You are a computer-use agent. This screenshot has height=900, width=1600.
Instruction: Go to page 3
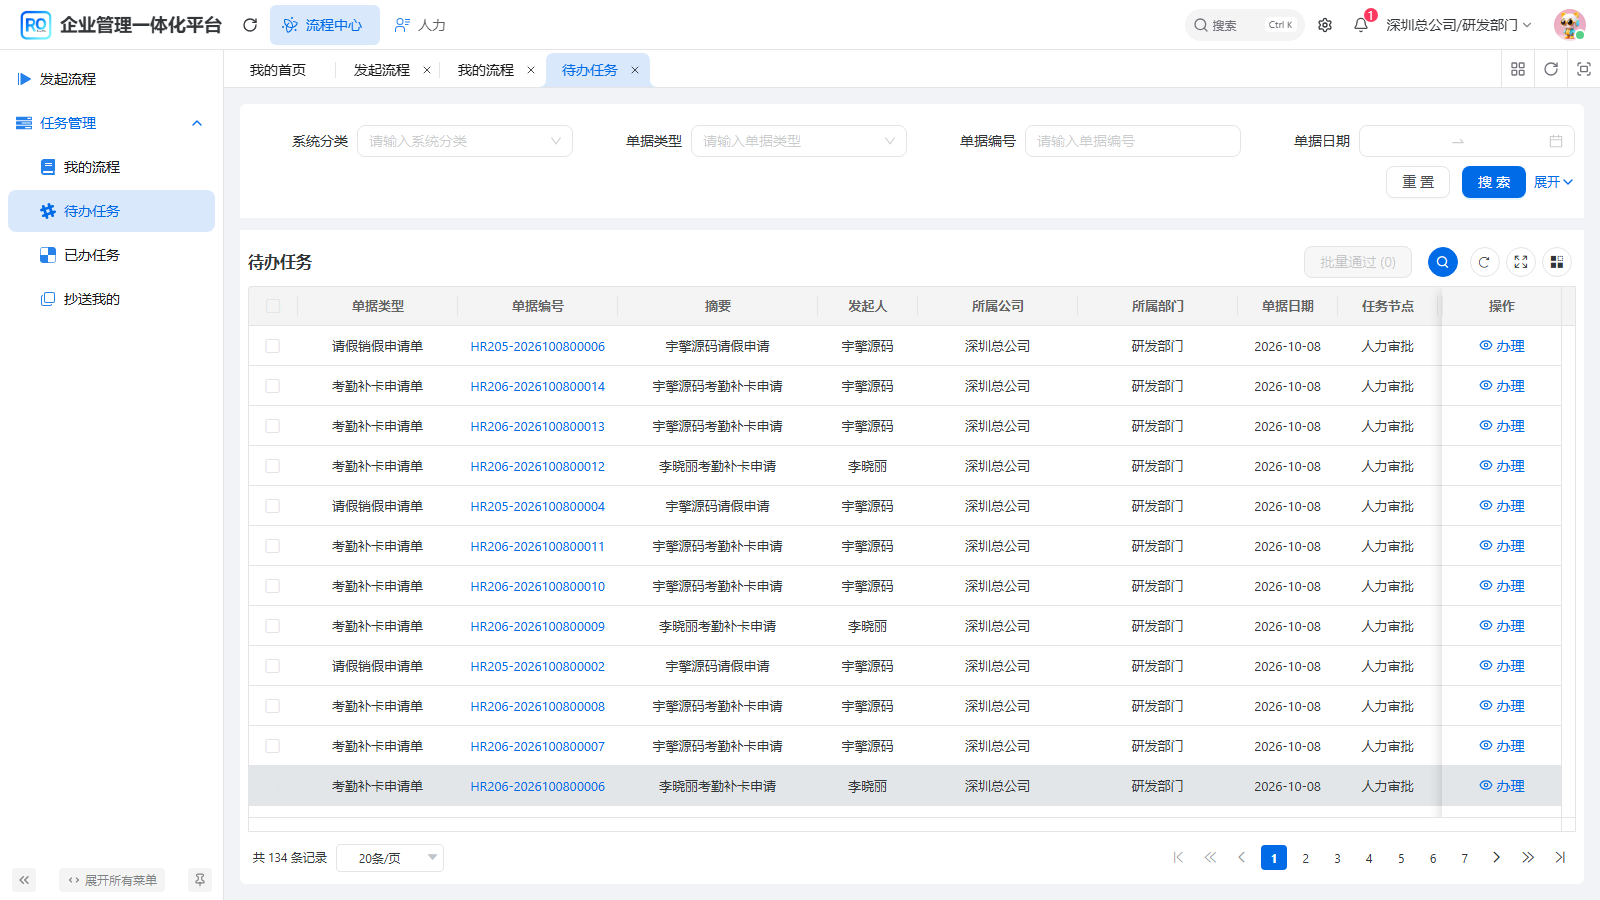point(1337,858)
